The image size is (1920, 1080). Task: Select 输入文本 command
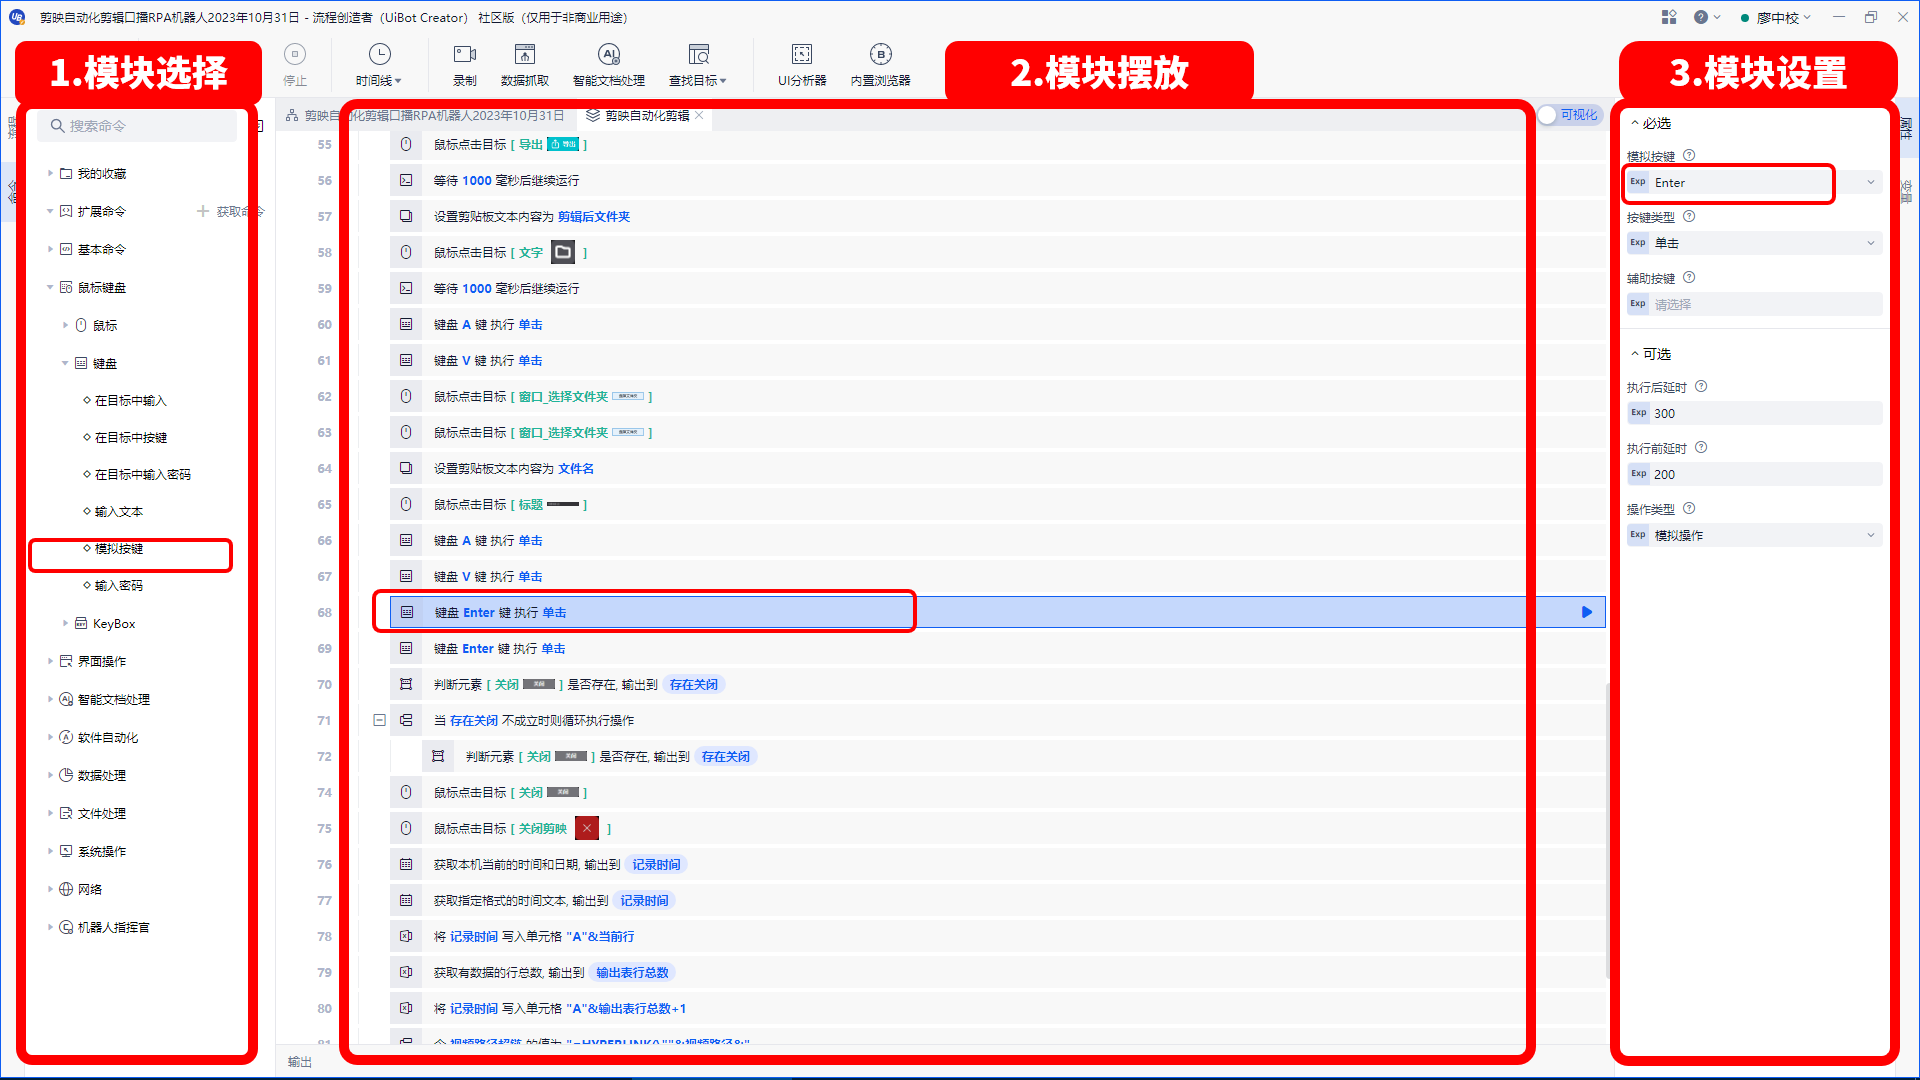click(x=119, y=511)
